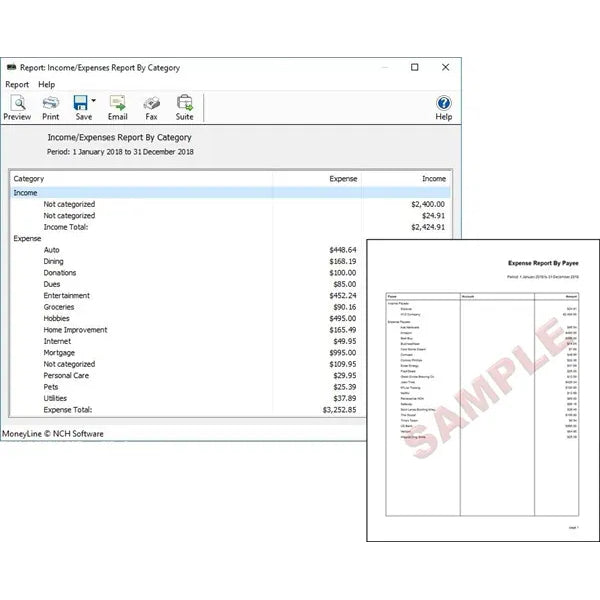The image size is (600, 600).
Task: Click the Fax toolbar icon
Action: click(152, 103)
